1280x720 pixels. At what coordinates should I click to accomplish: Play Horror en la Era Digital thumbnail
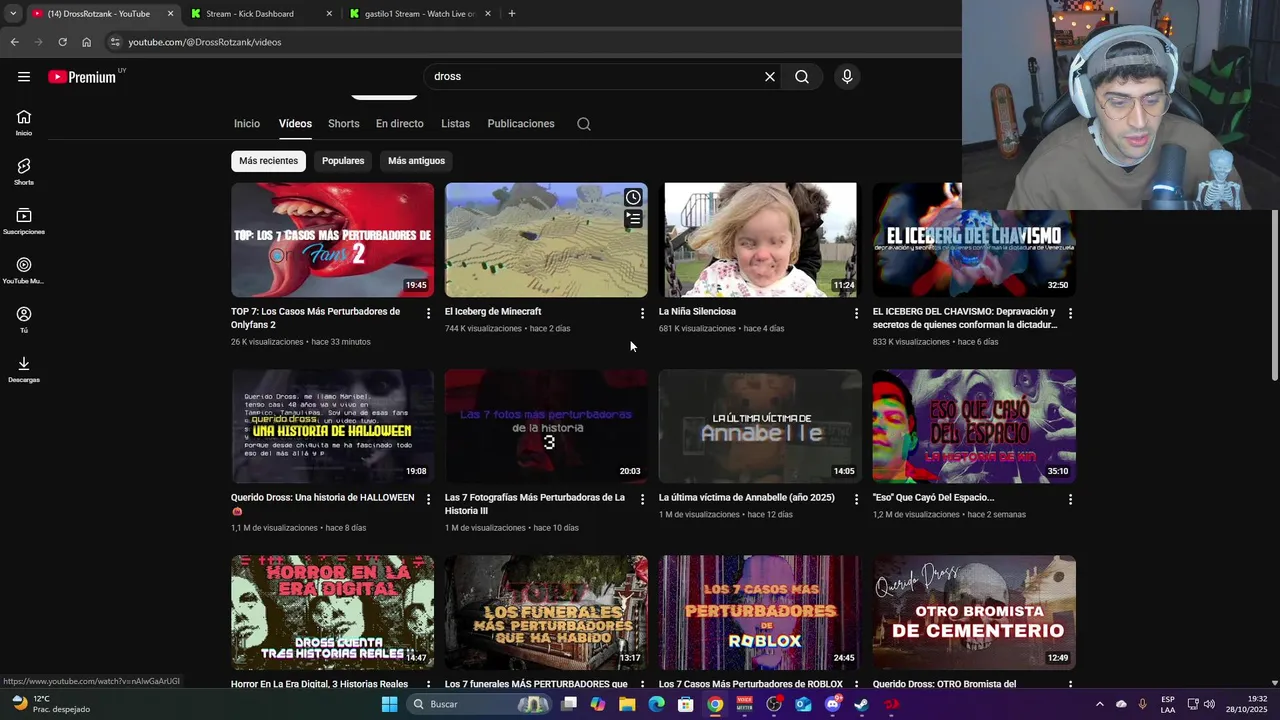coord(332,612)
